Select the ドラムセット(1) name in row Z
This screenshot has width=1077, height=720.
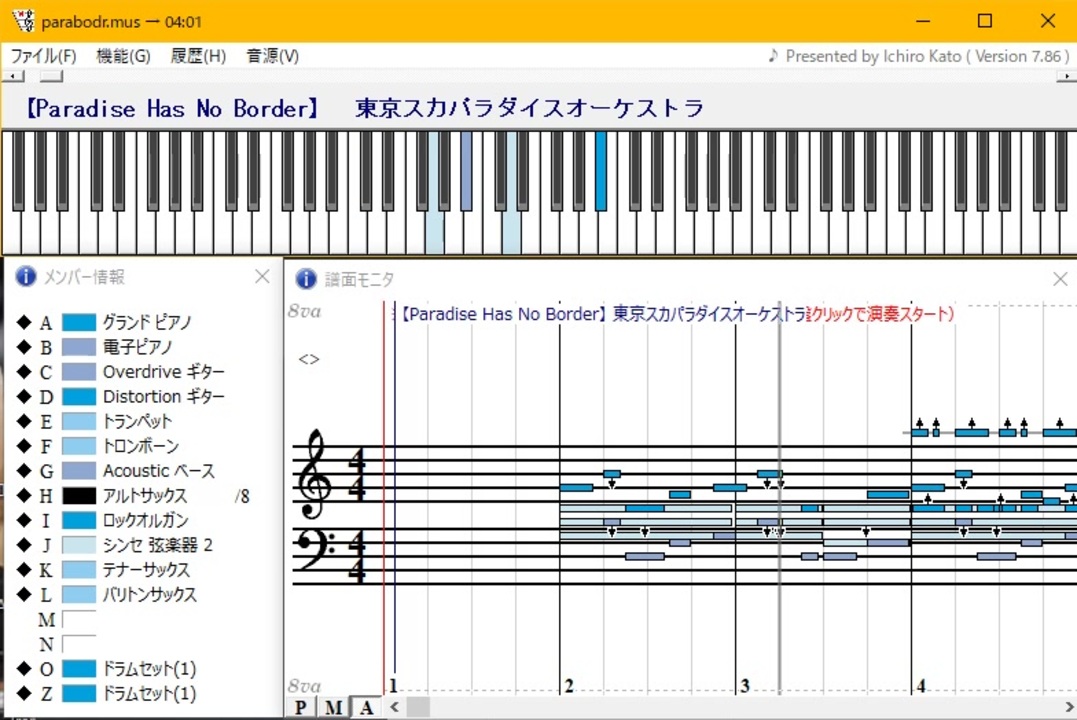tap(150, 693)
